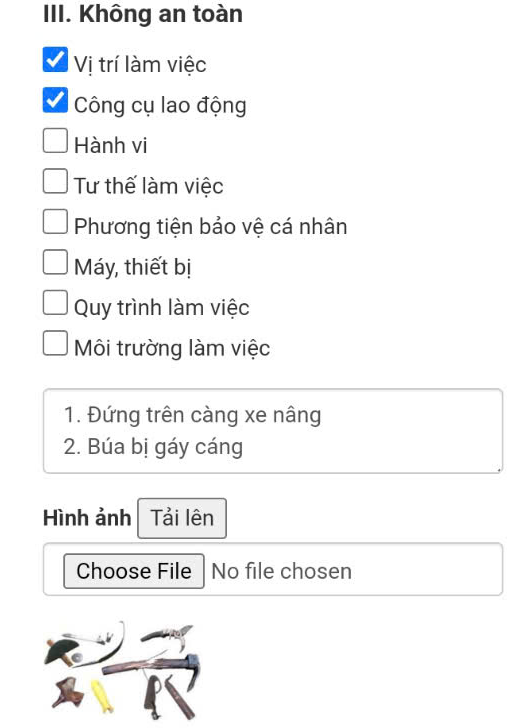Click the textarea resize handle corner
The height and width of the screenshot is (728, 527).
click(x=499, y=469)
